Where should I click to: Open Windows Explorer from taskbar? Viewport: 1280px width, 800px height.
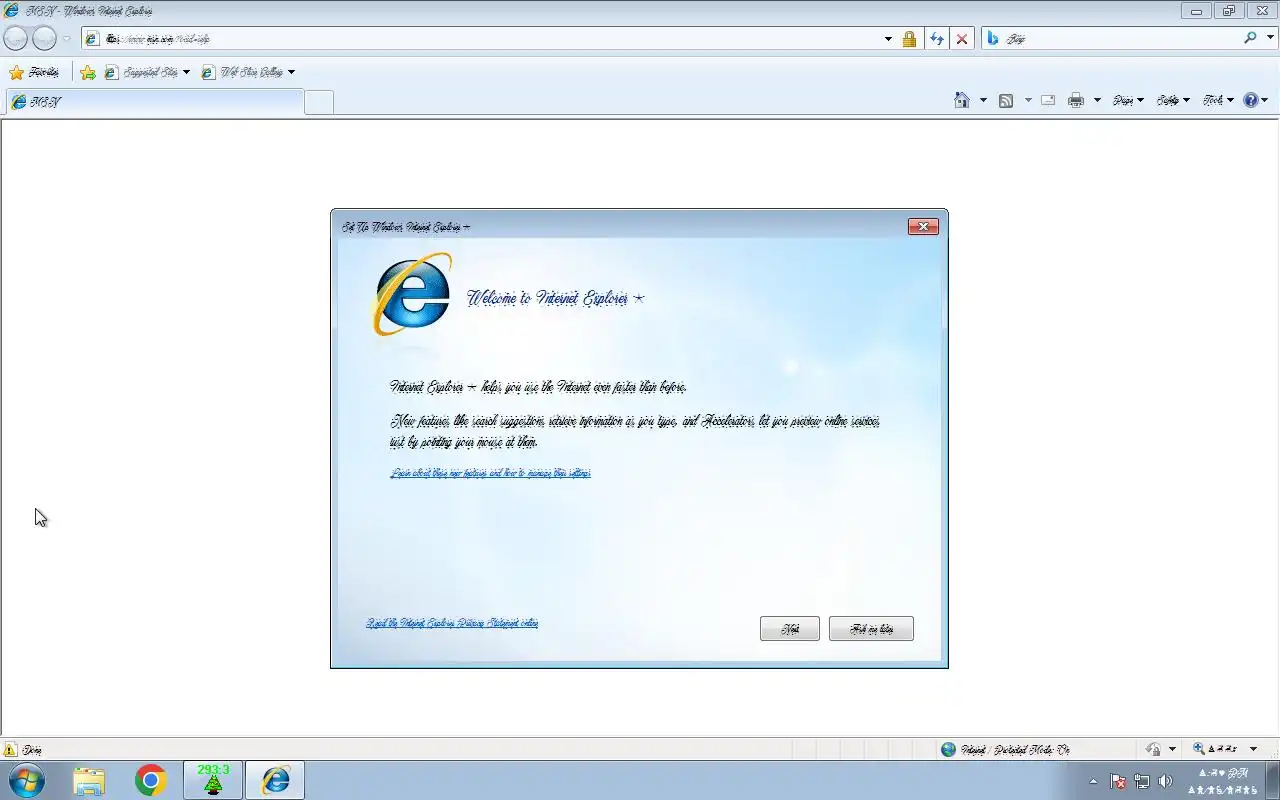pos(89,780)
